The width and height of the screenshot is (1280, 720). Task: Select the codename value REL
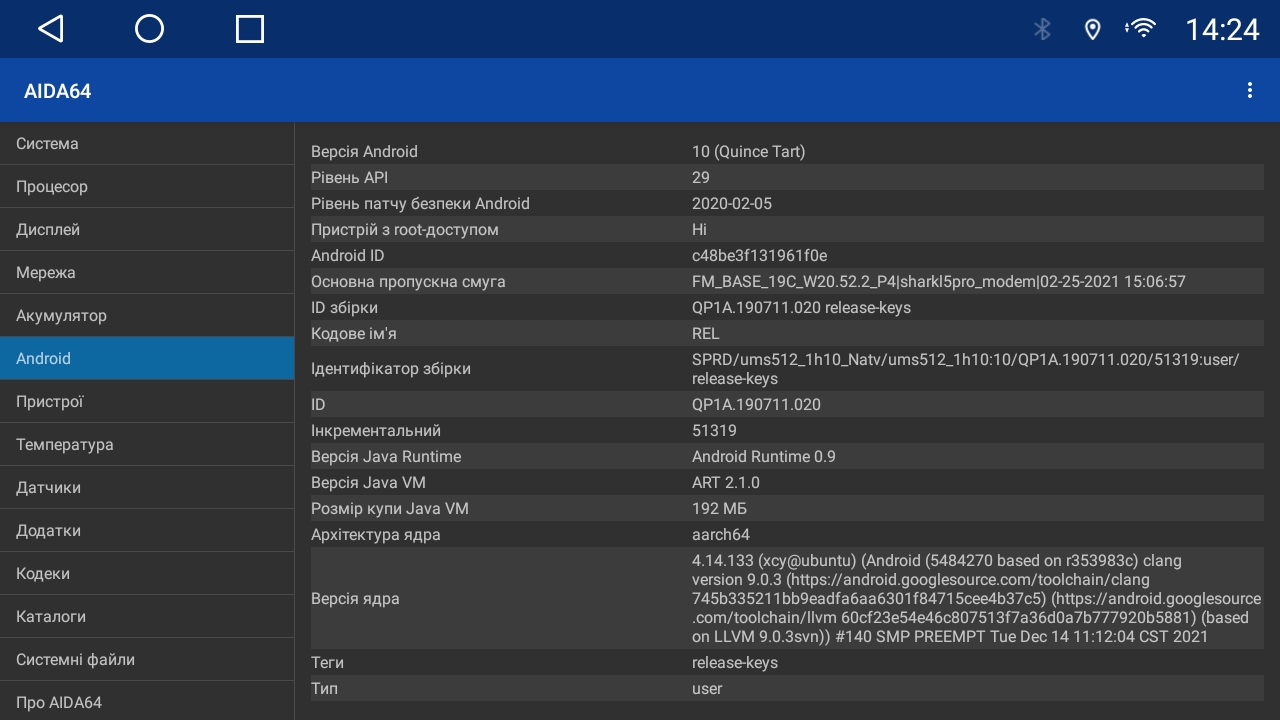coord(706,334)
